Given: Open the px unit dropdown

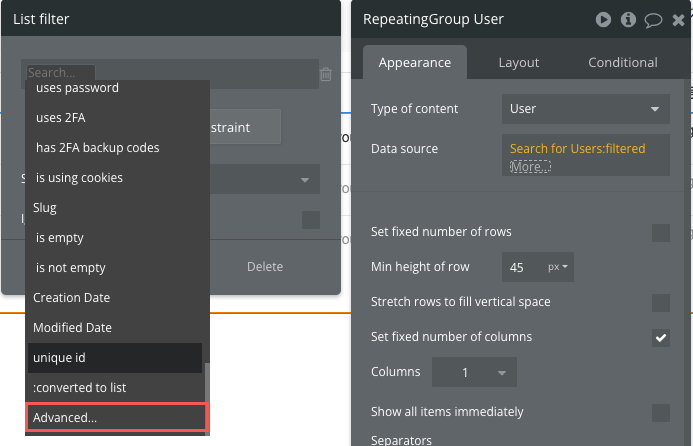Looking at the screenshot, I should (x=558, y=268).
